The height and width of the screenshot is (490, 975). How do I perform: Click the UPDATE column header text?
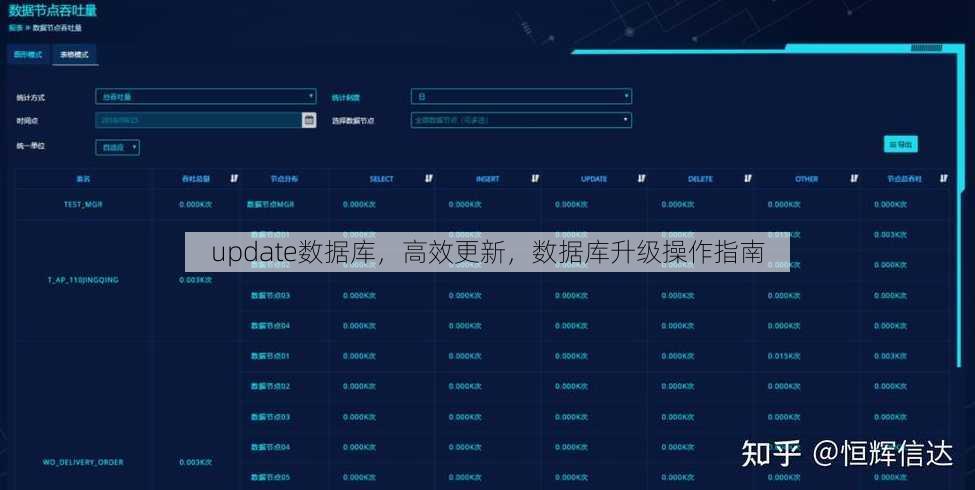(x=594, y=179)
